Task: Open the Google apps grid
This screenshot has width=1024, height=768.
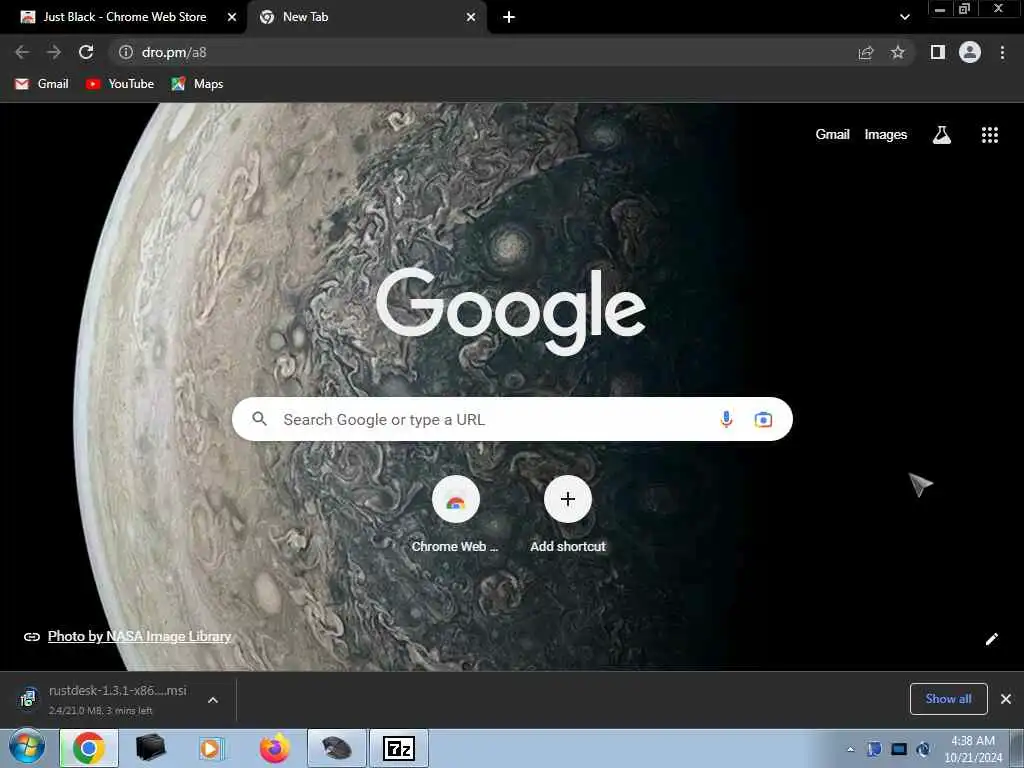Action: pyautogui.click(x=990, y=135)
